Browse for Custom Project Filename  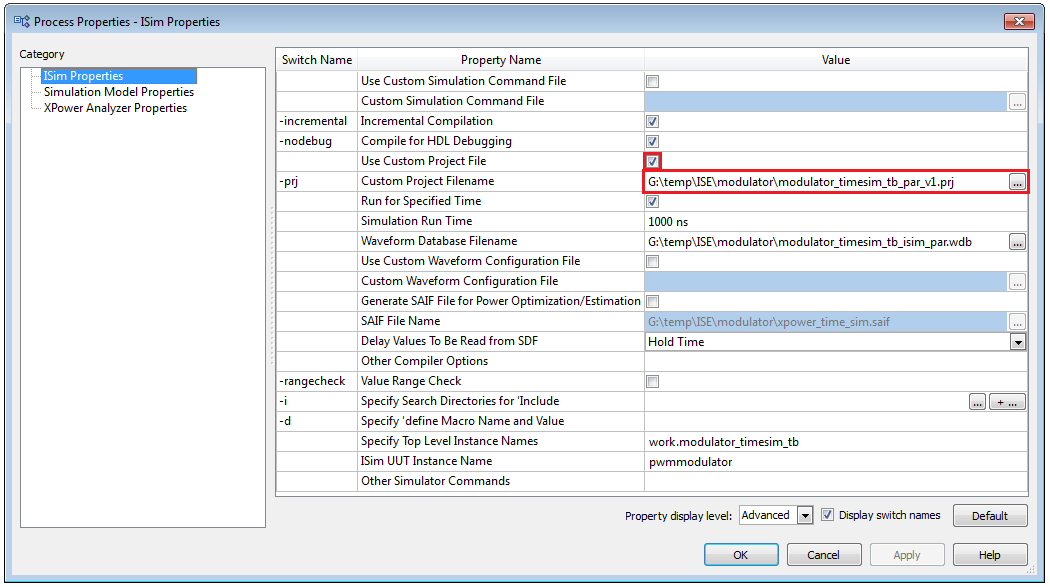[1017, 181]
